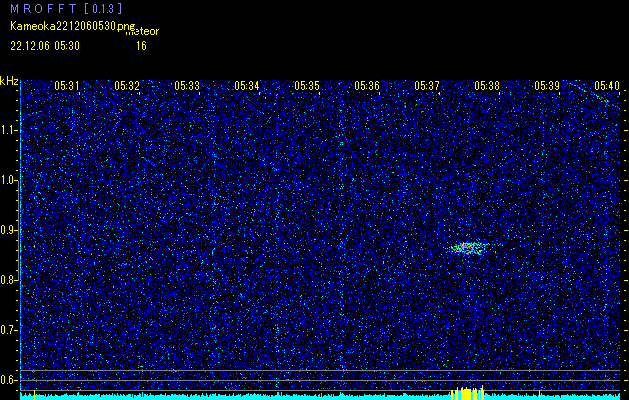Click the 0.8 kHz frequency label
The width and height of the screenshot is (629, 400).
pyautogui.click(x=8, y=280)
